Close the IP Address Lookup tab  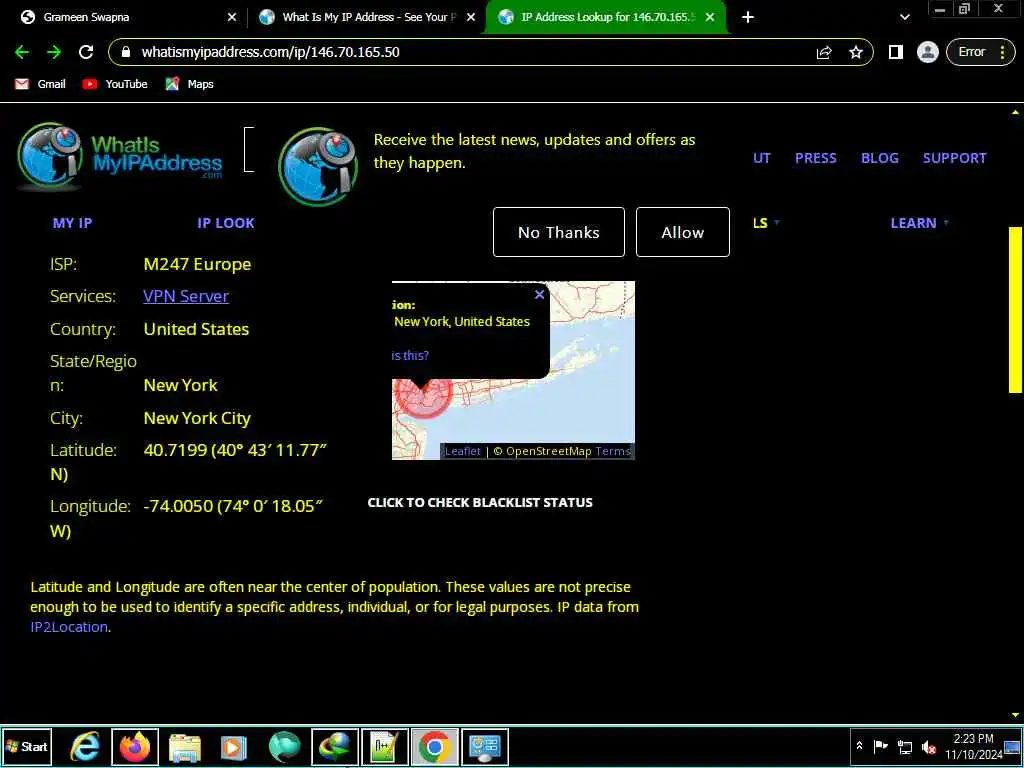(710, 18)
